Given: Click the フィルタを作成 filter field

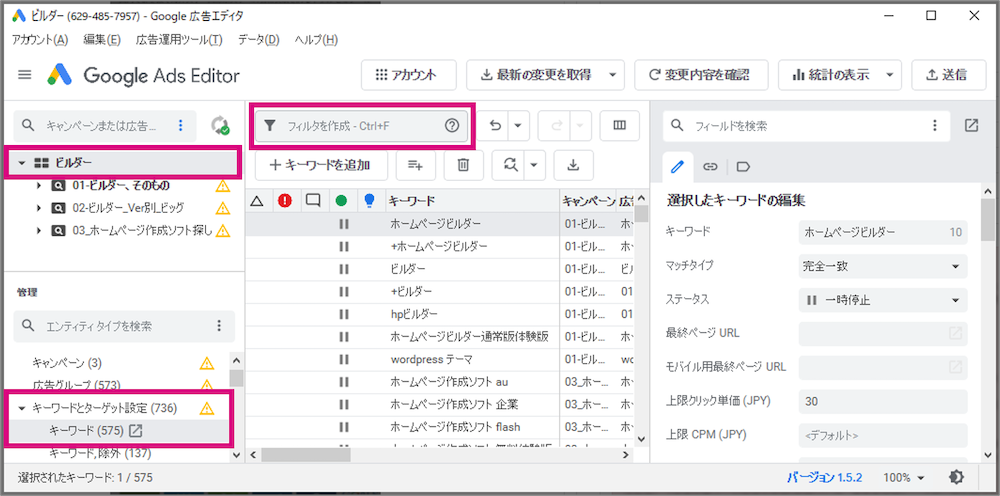Looking at the screenshot, I should pos(362,126).
